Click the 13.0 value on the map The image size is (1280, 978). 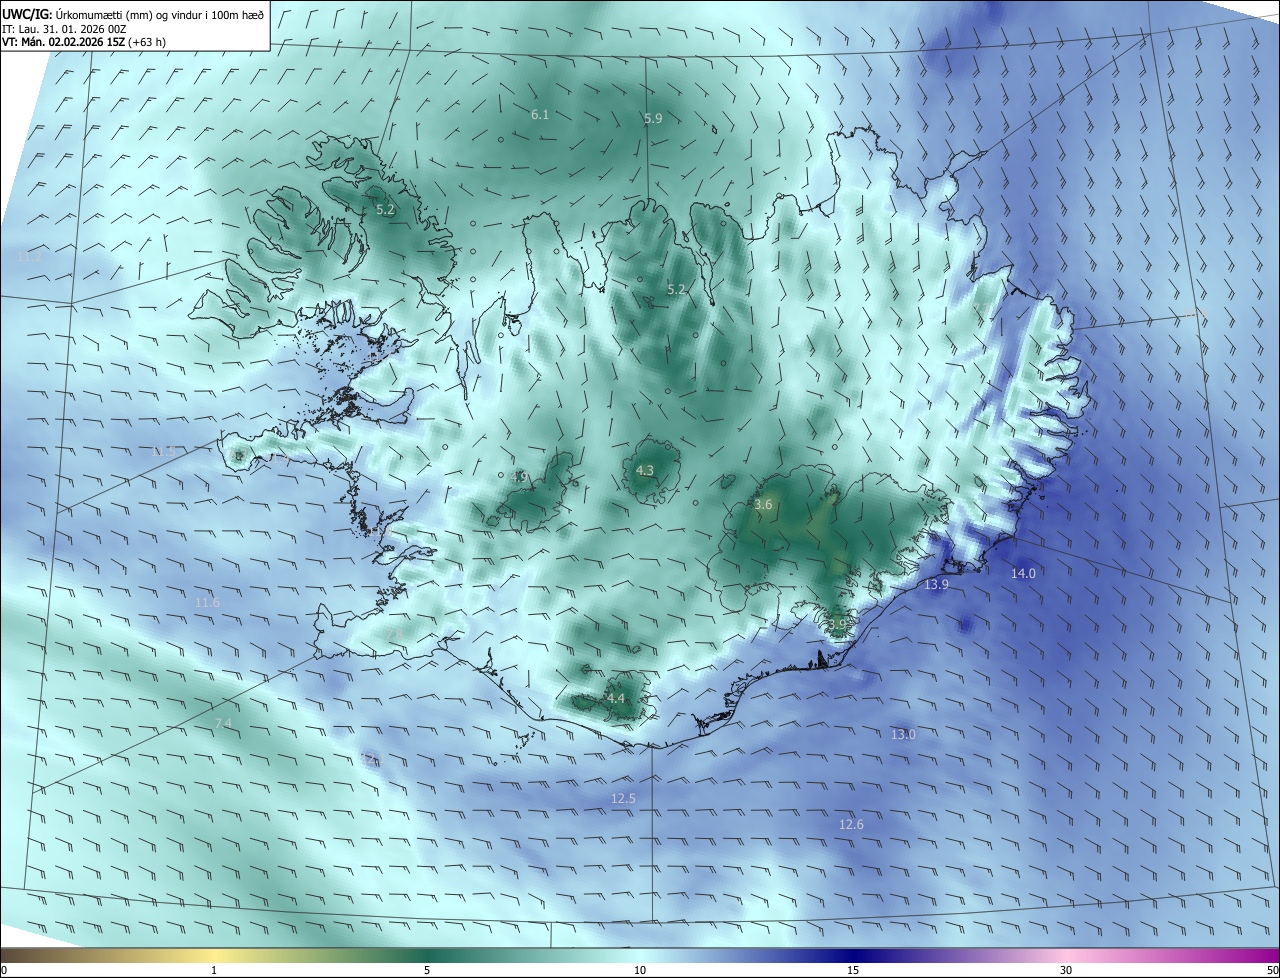[903, 734]
